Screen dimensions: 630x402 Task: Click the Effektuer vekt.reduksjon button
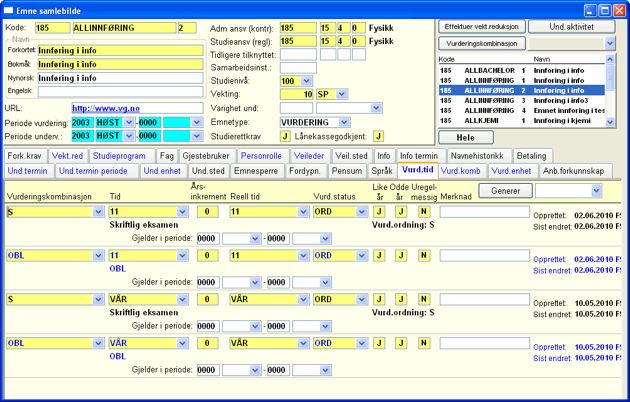481,27
